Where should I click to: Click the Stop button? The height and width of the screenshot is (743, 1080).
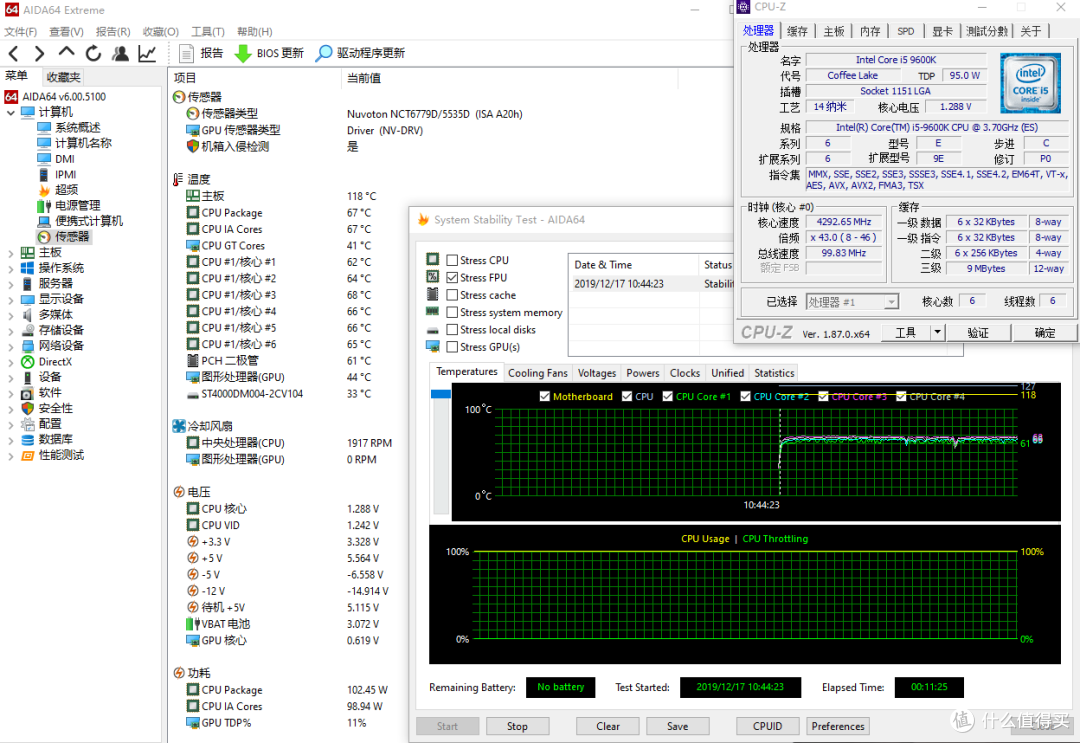tap(517, 726)
